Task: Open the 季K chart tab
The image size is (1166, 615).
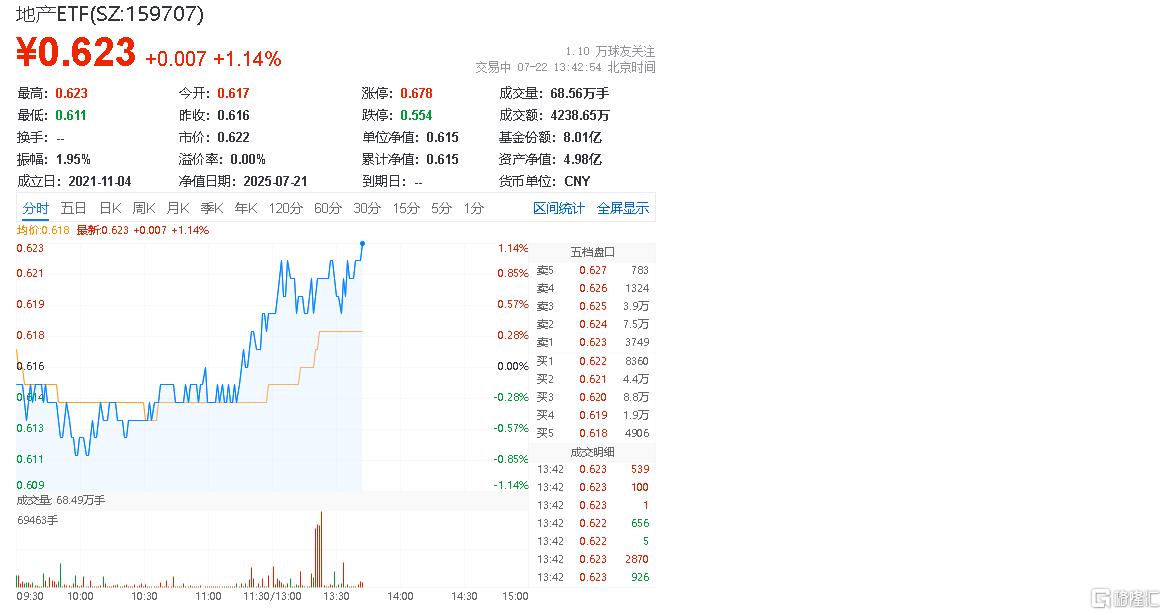Action: click(x=212, y=208)
